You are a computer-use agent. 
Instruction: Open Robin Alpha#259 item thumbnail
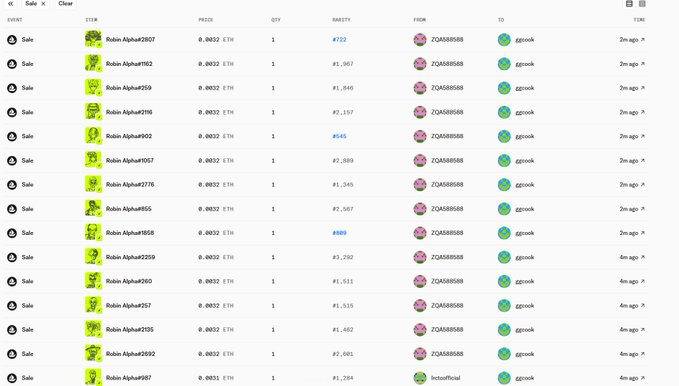tap(93, 88)
